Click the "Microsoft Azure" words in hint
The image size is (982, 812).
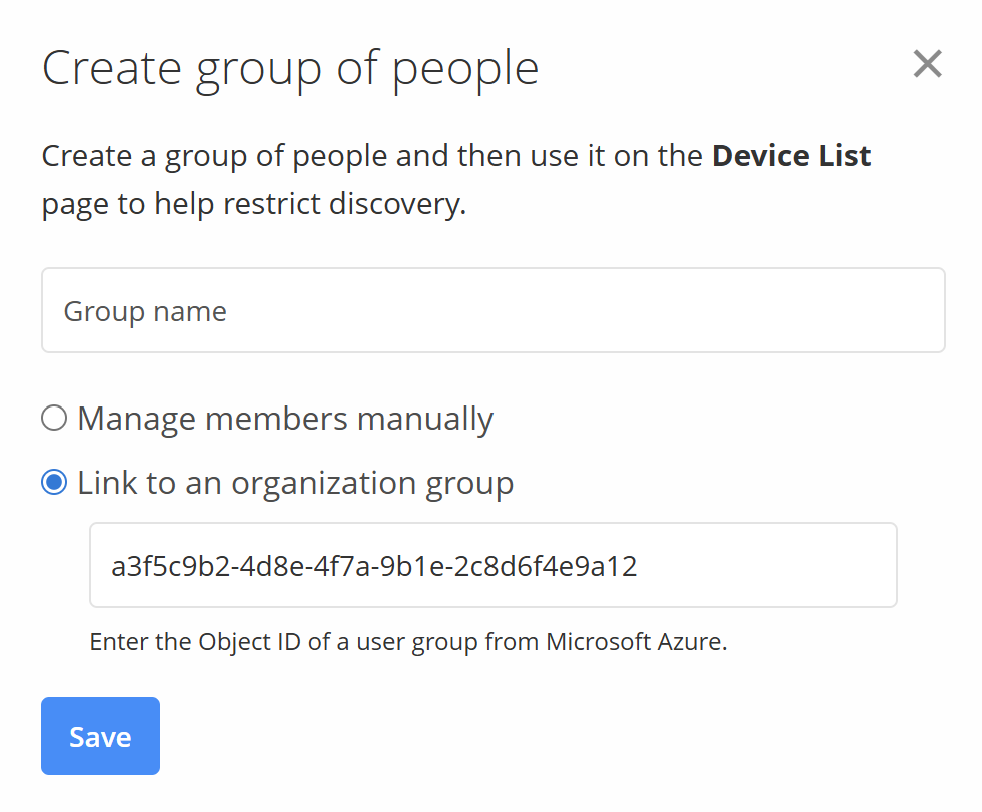point(635,641)
